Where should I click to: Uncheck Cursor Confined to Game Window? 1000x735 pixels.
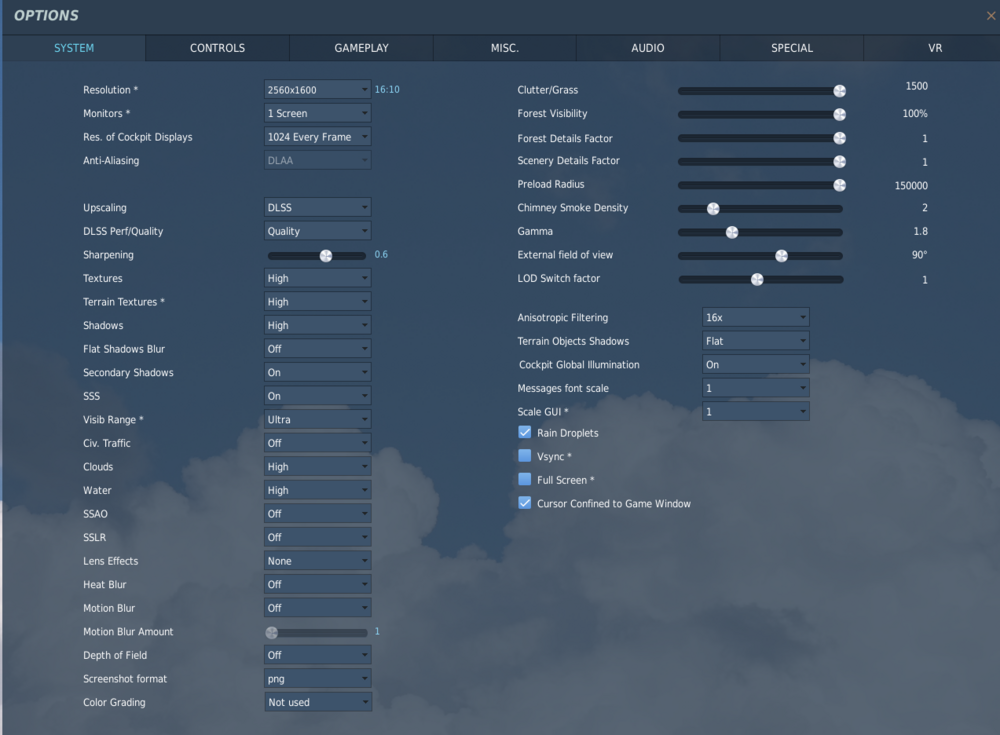tap(524, 503)
